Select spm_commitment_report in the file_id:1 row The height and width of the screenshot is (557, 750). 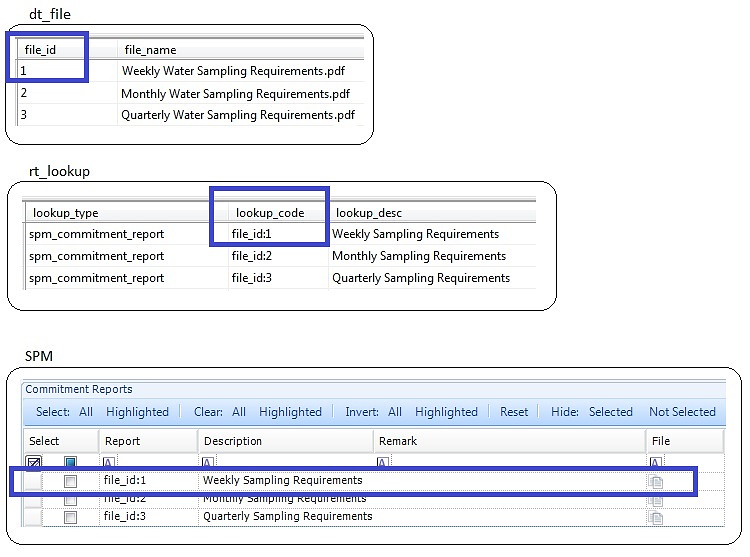click(97, 234)
